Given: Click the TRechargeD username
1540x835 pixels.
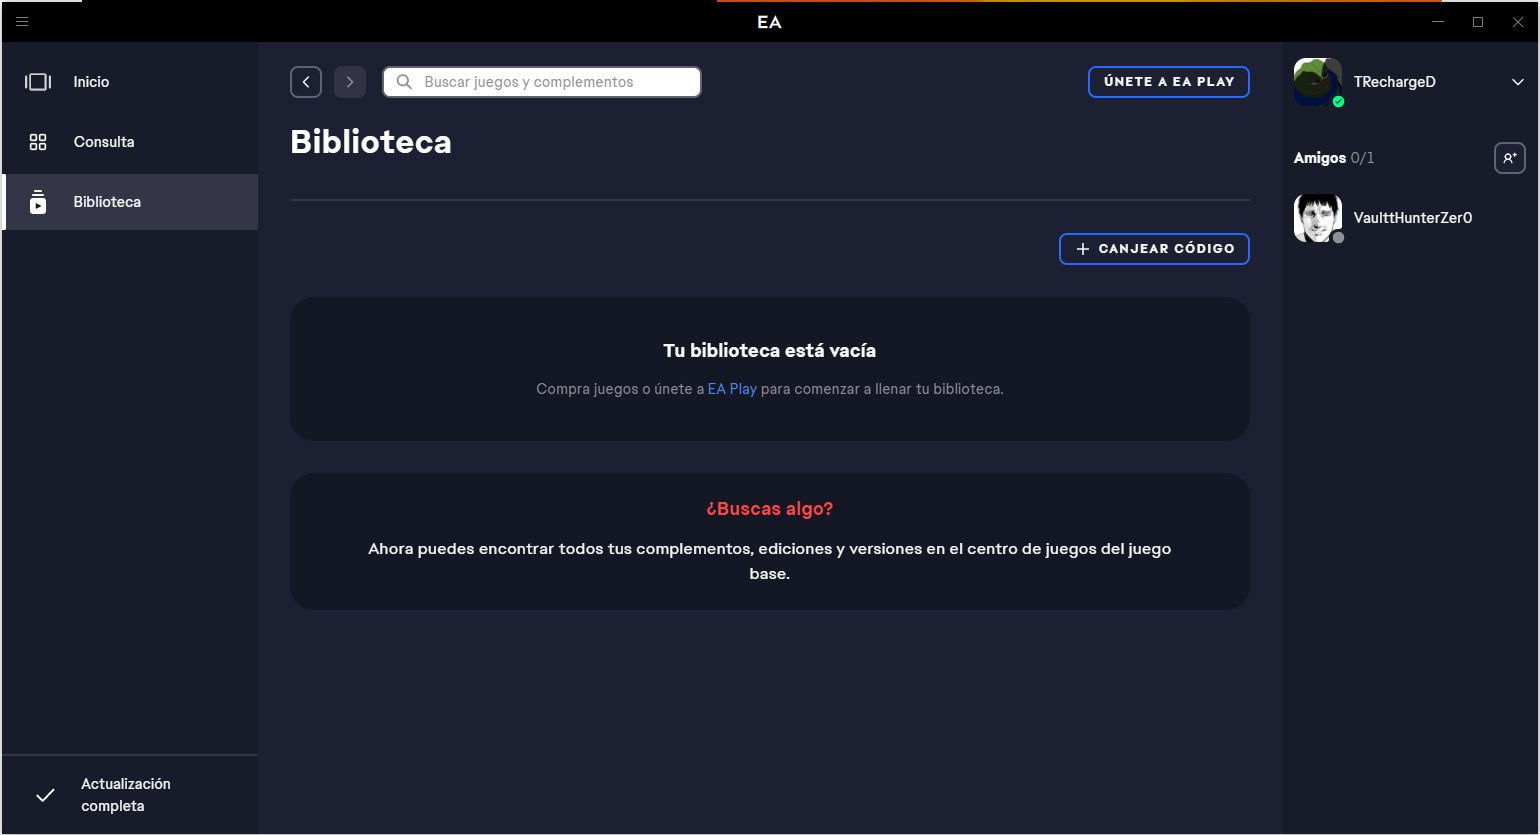Looking at the screenshot, I should point(1395,82).
